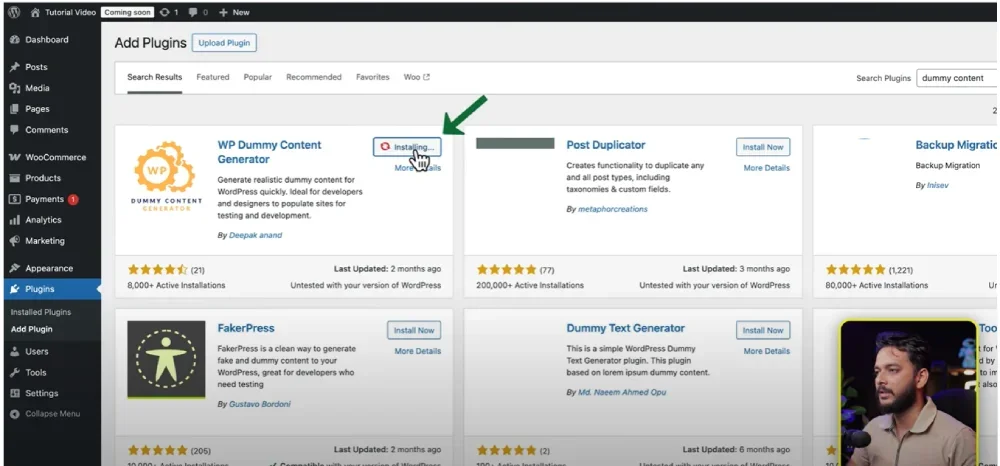Click the Media sidebar icon

15,88
